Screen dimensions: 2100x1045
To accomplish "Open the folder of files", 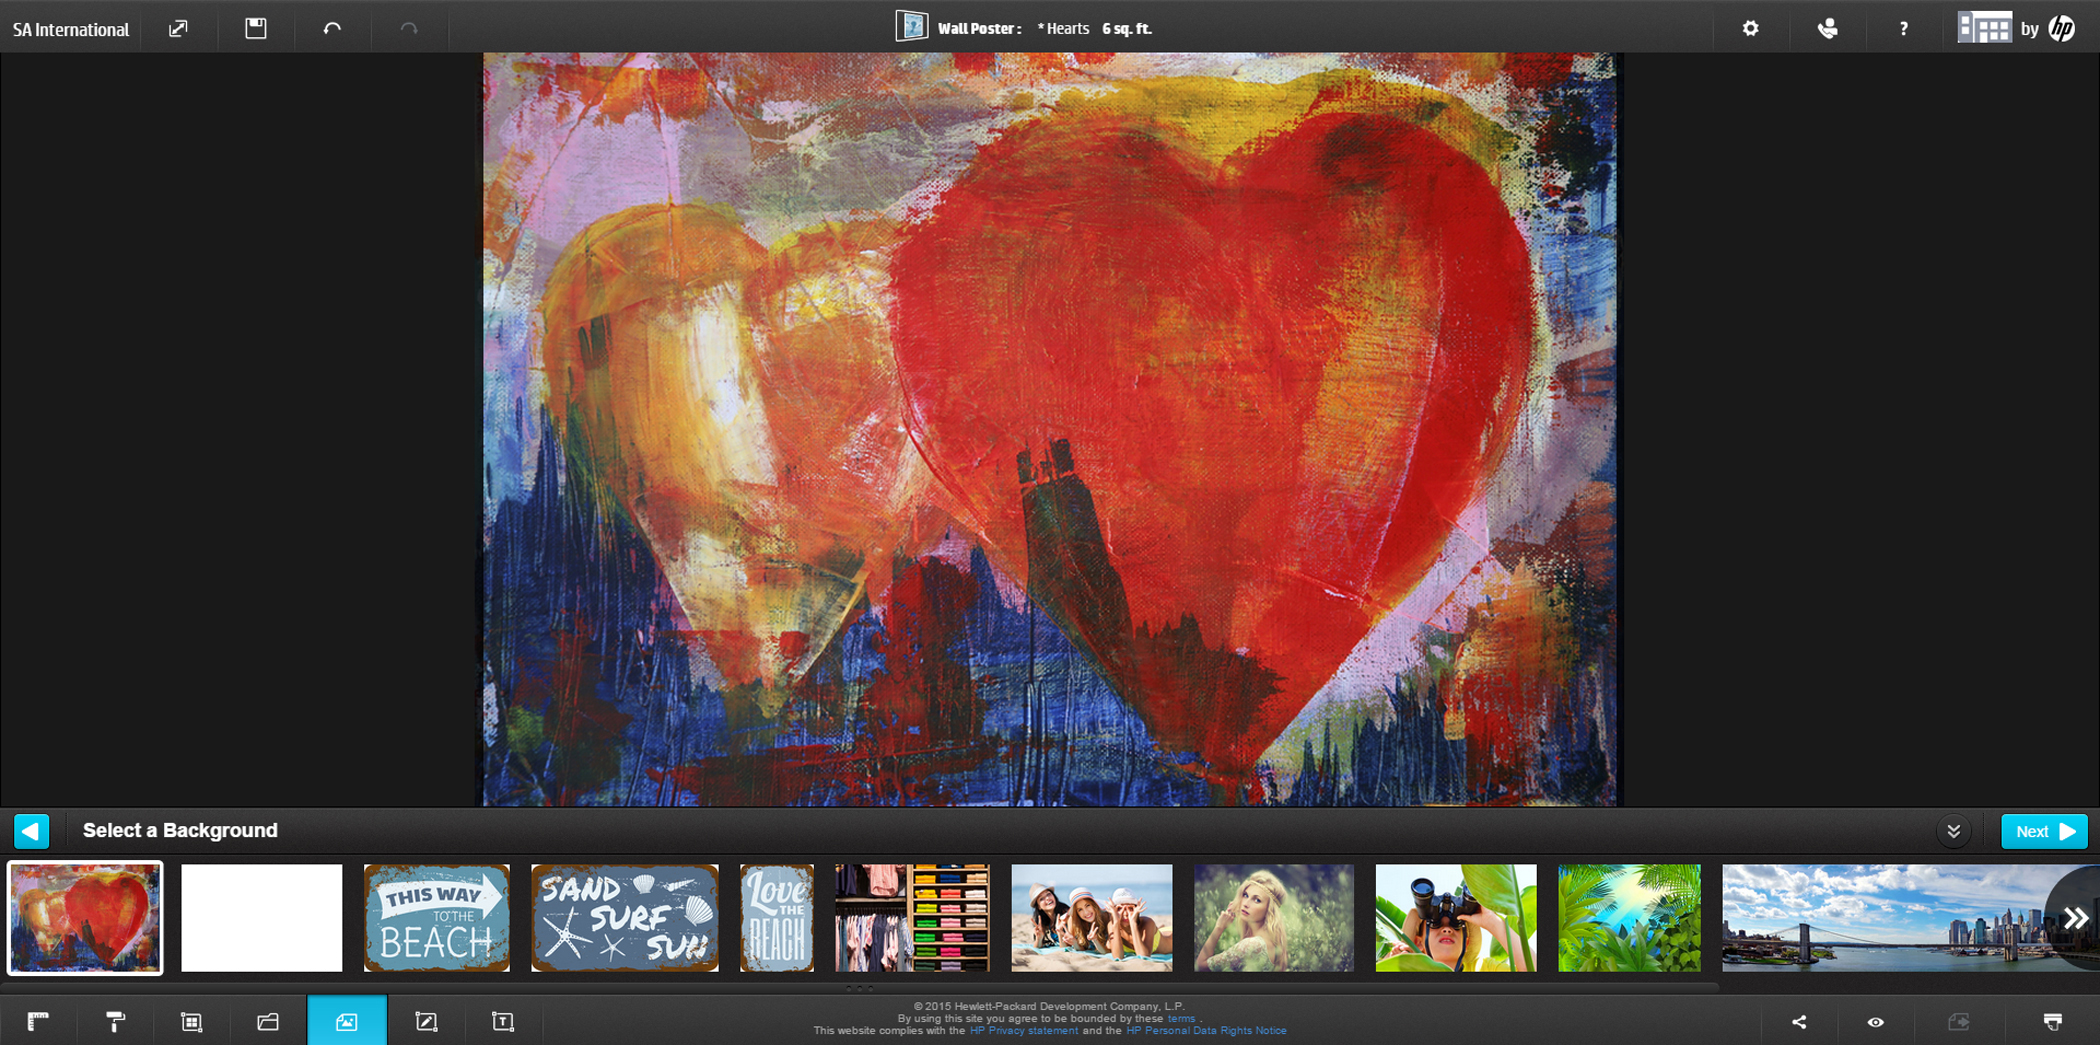I will (x=268, y=1021).
